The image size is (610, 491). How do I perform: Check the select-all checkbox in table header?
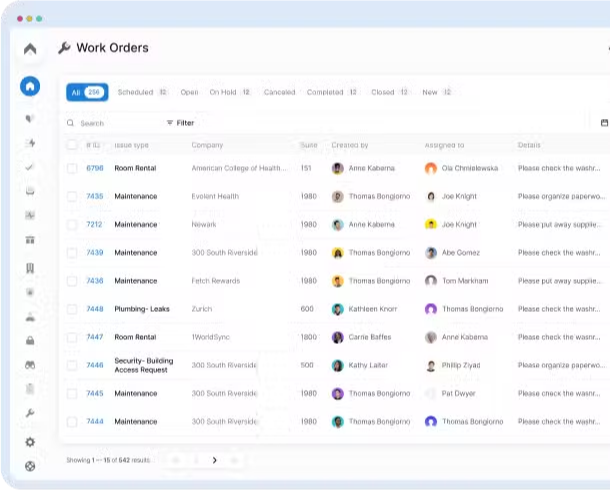coord(72,145)
